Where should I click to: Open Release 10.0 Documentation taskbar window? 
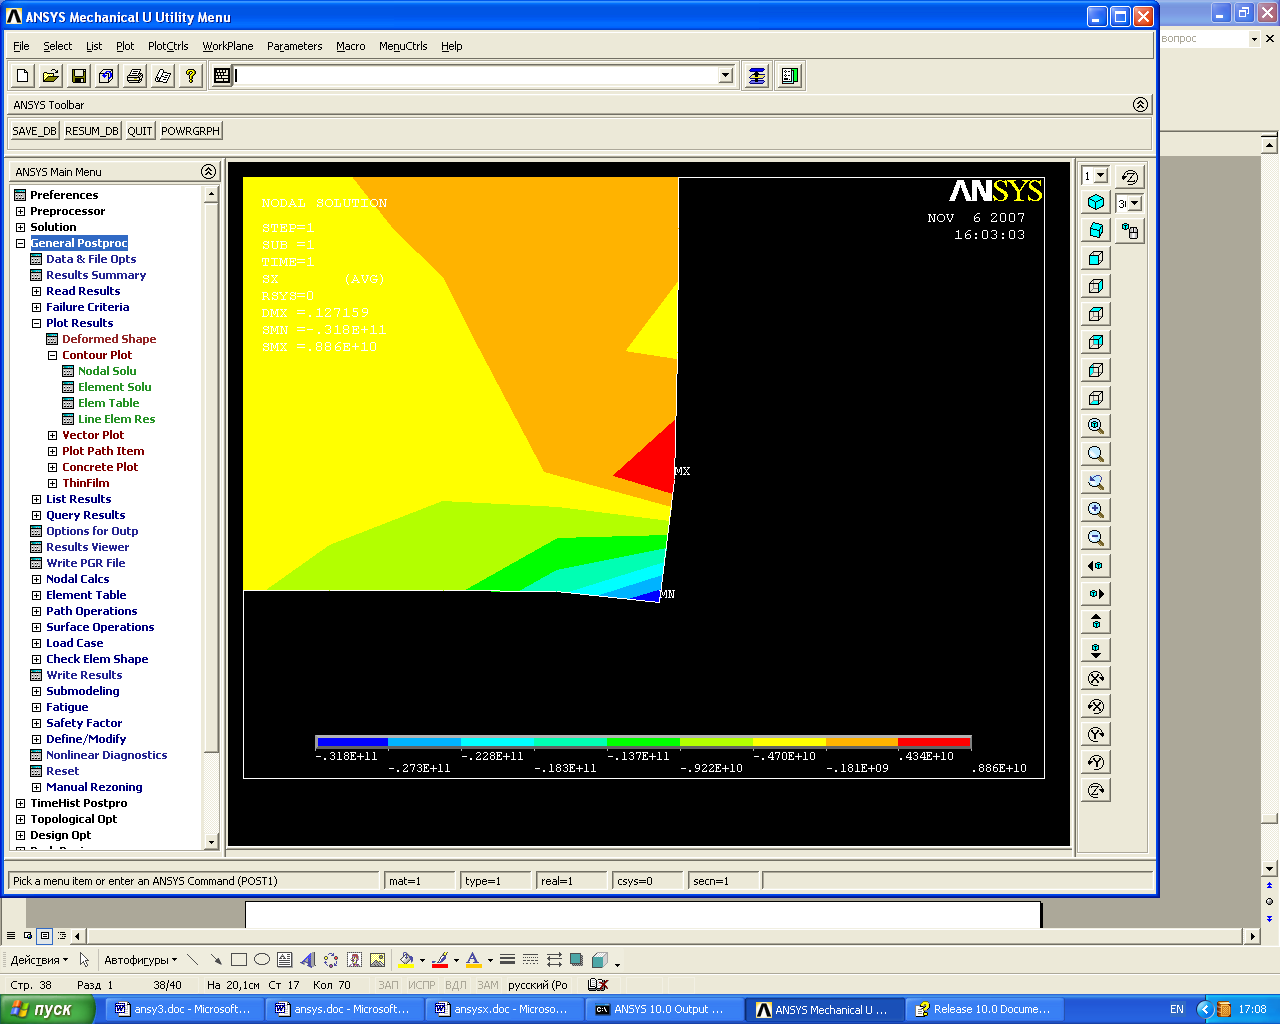click(983, 1009)
